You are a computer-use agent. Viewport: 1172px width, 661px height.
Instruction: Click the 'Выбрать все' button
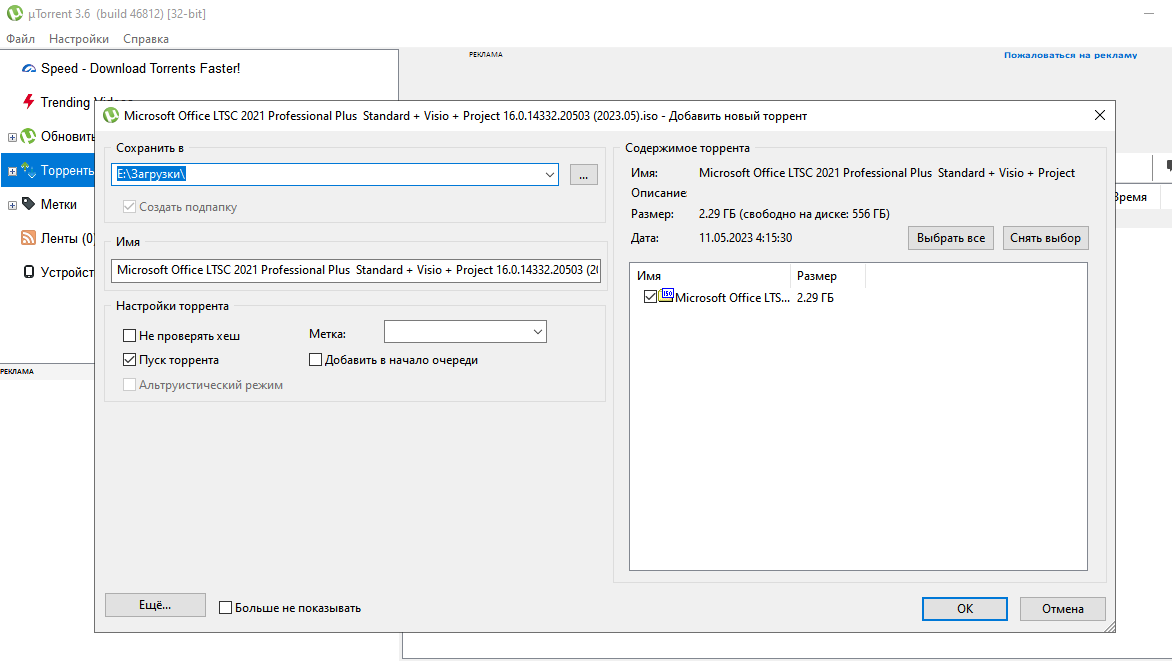pyautogui.click(x=951, y=238)
